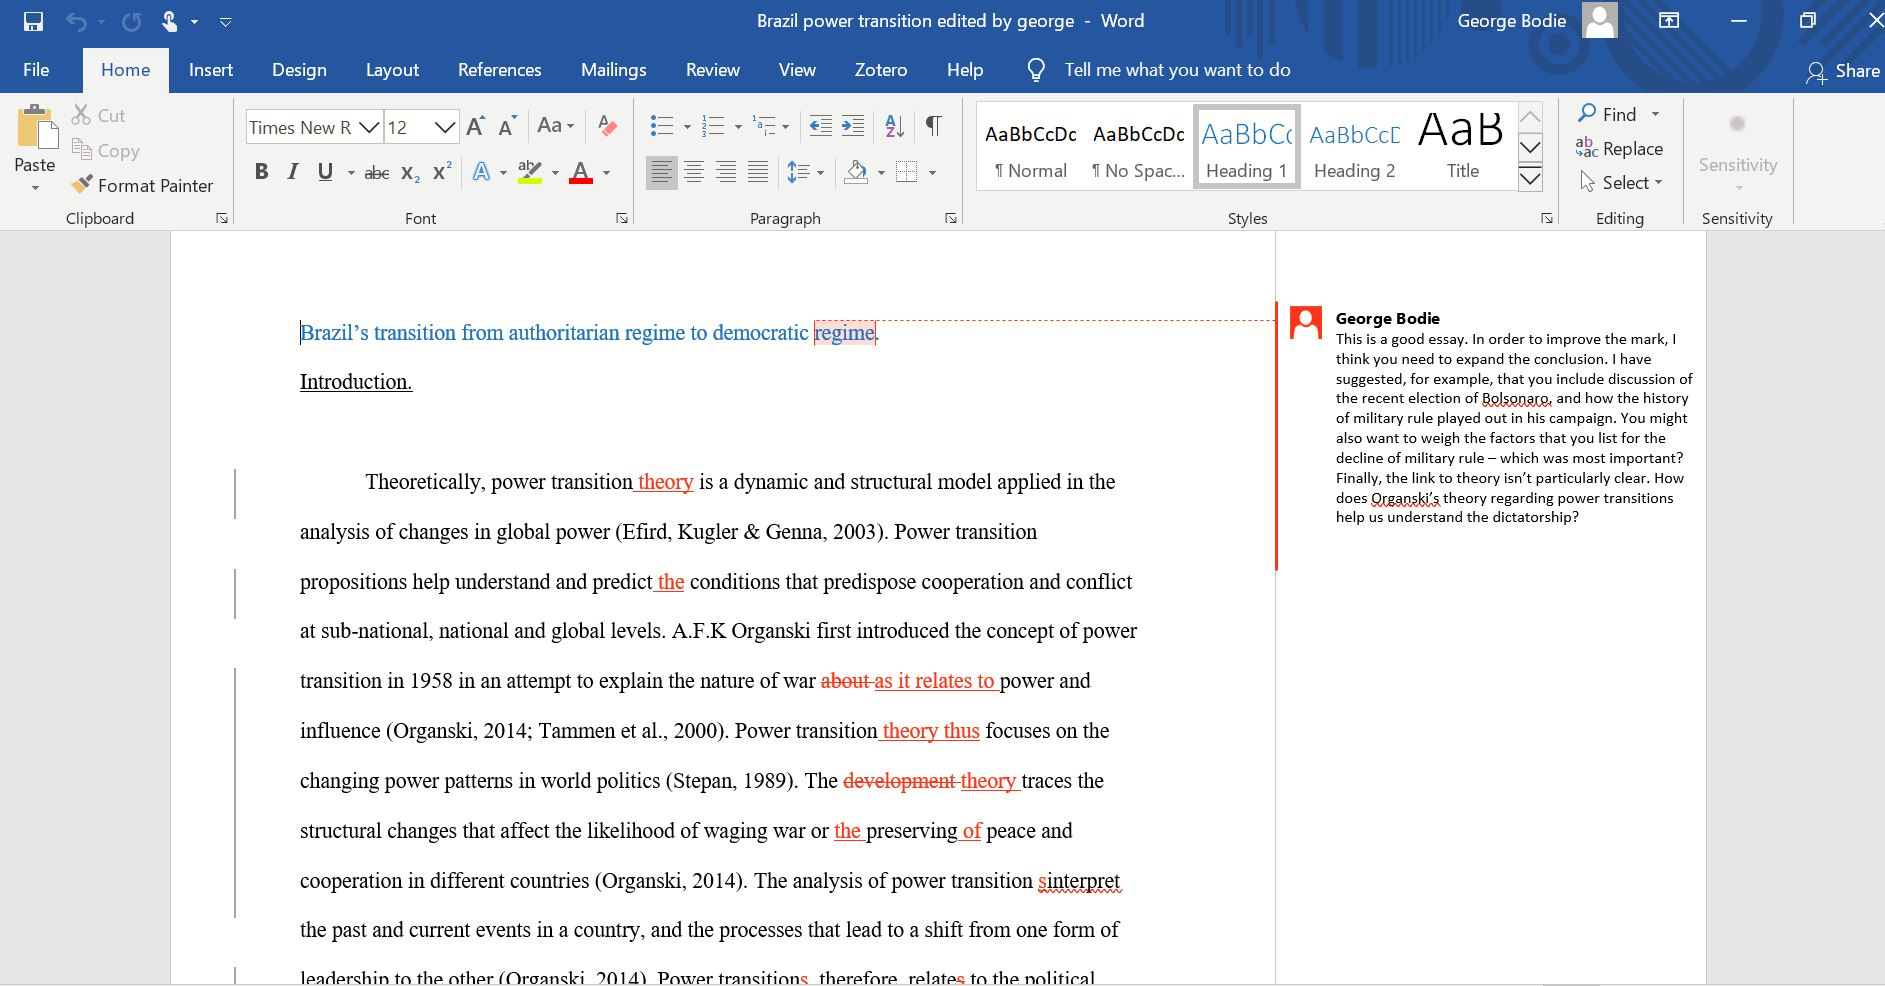Open the Select dropdown in Editing
The width and height of the screenshot is (1885, 986).
tap(1620, 182)
